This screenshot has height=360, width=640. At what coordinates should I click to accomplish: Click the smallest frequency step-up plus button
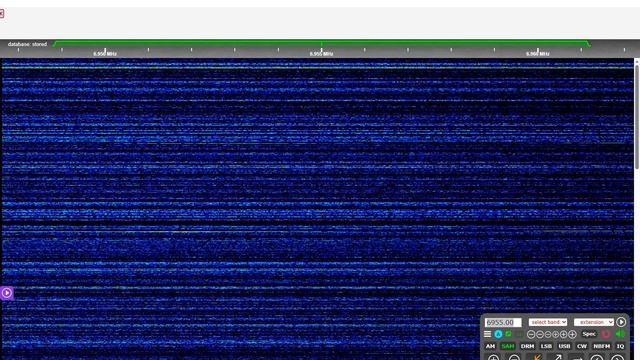556,334
